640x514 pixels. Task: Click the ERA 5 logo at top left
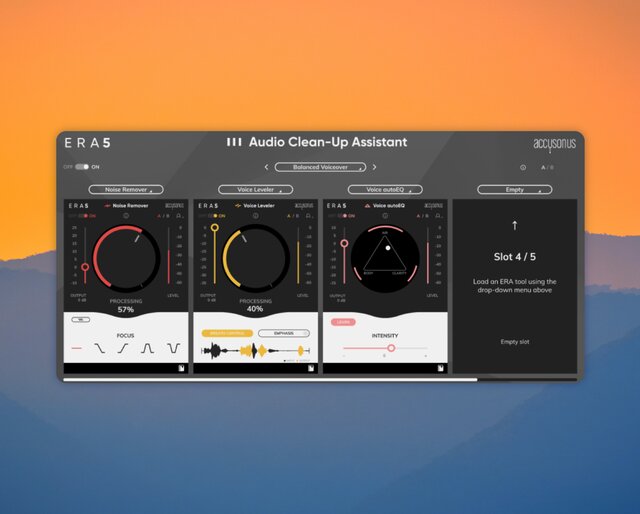[87, 143]
